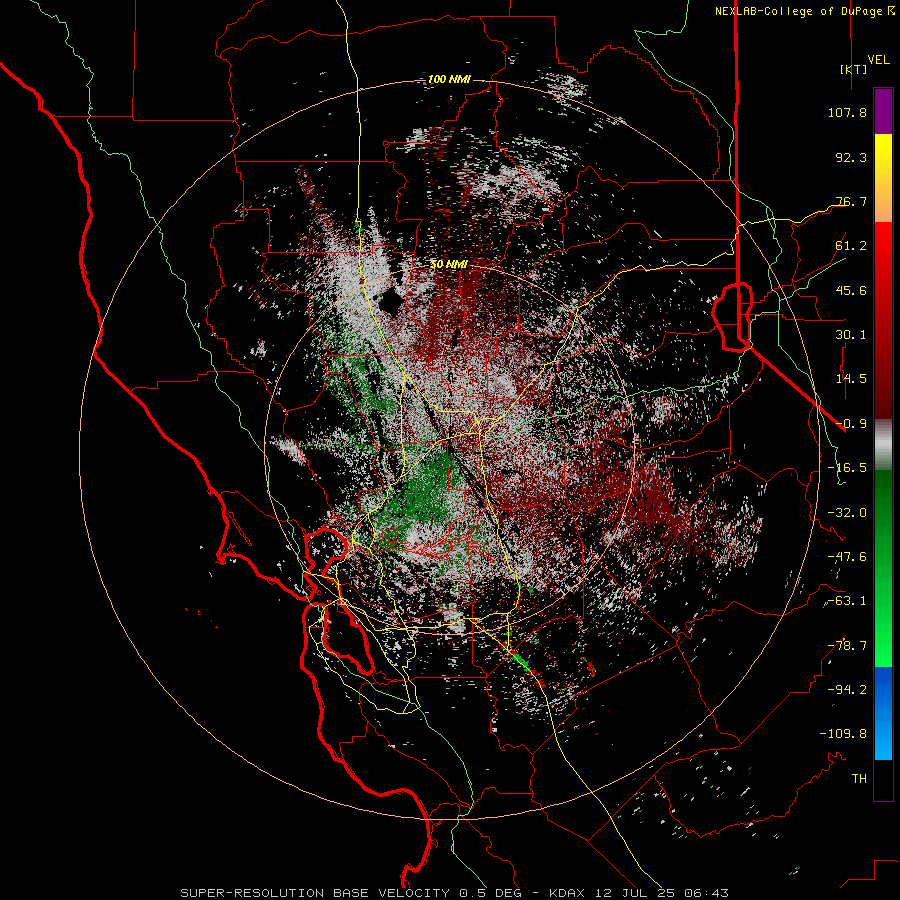Viewport: 900px width, 900px height.
Task: Click the green segment of color bar
Action: (883, 568)
